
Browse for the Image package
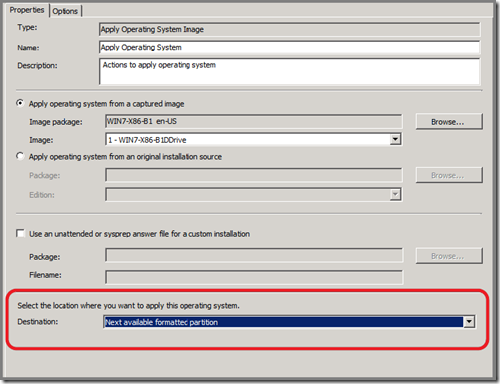[x=449, y=122]
